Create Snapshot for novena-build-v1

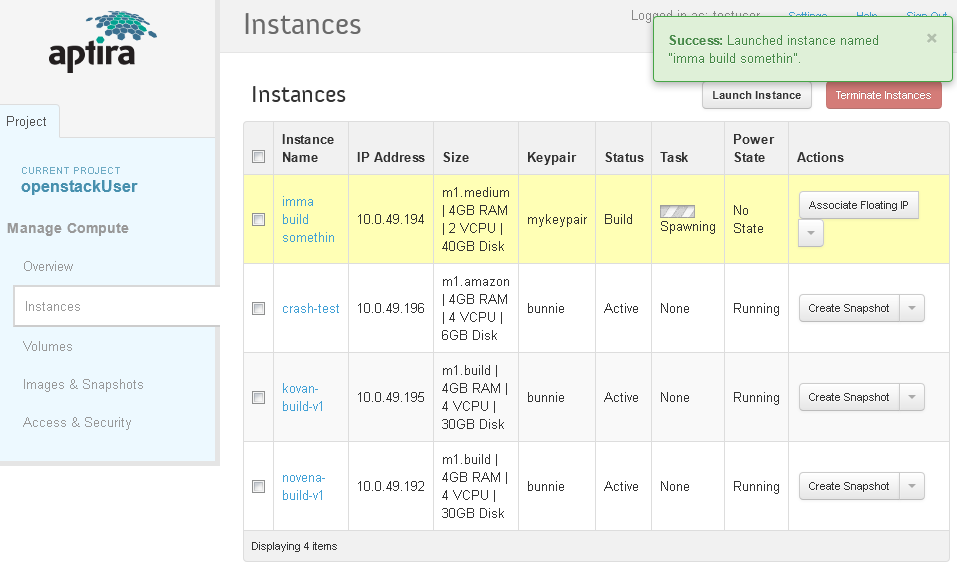pos(849,486)
